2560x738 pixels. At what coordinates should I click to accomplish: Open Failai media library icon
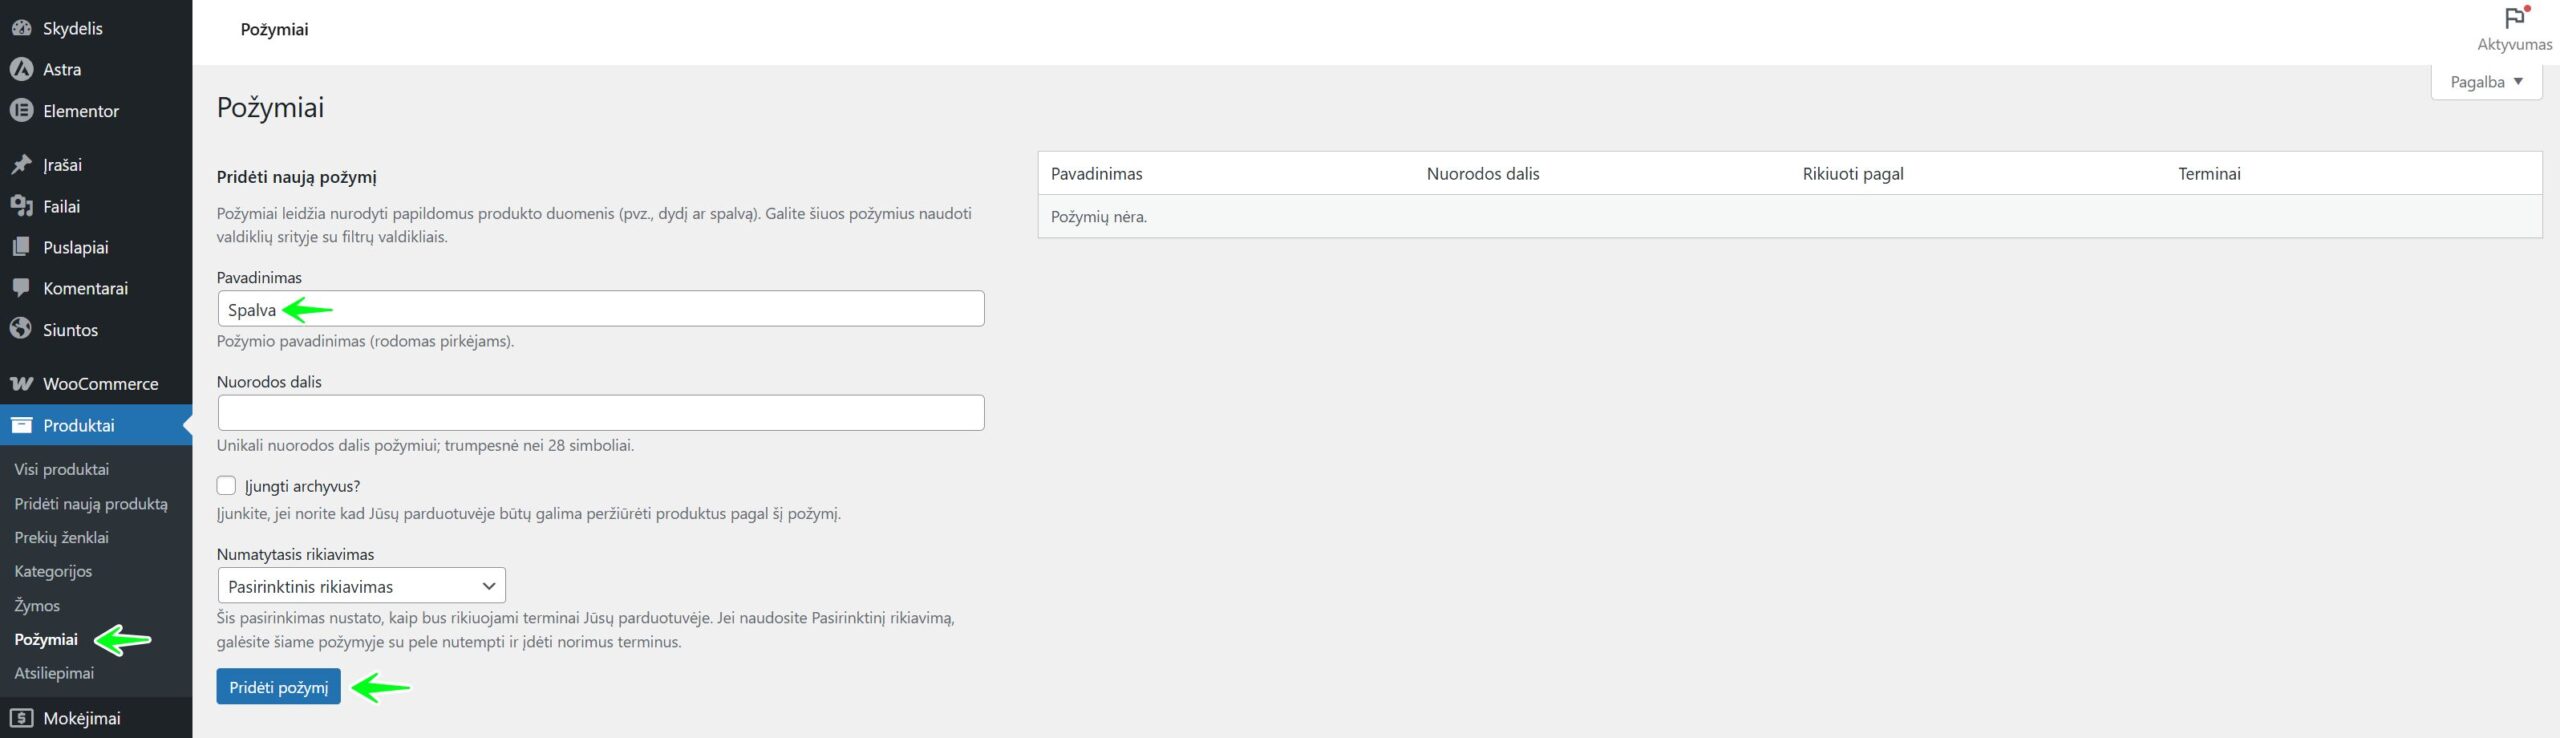[x=21, y=206]
